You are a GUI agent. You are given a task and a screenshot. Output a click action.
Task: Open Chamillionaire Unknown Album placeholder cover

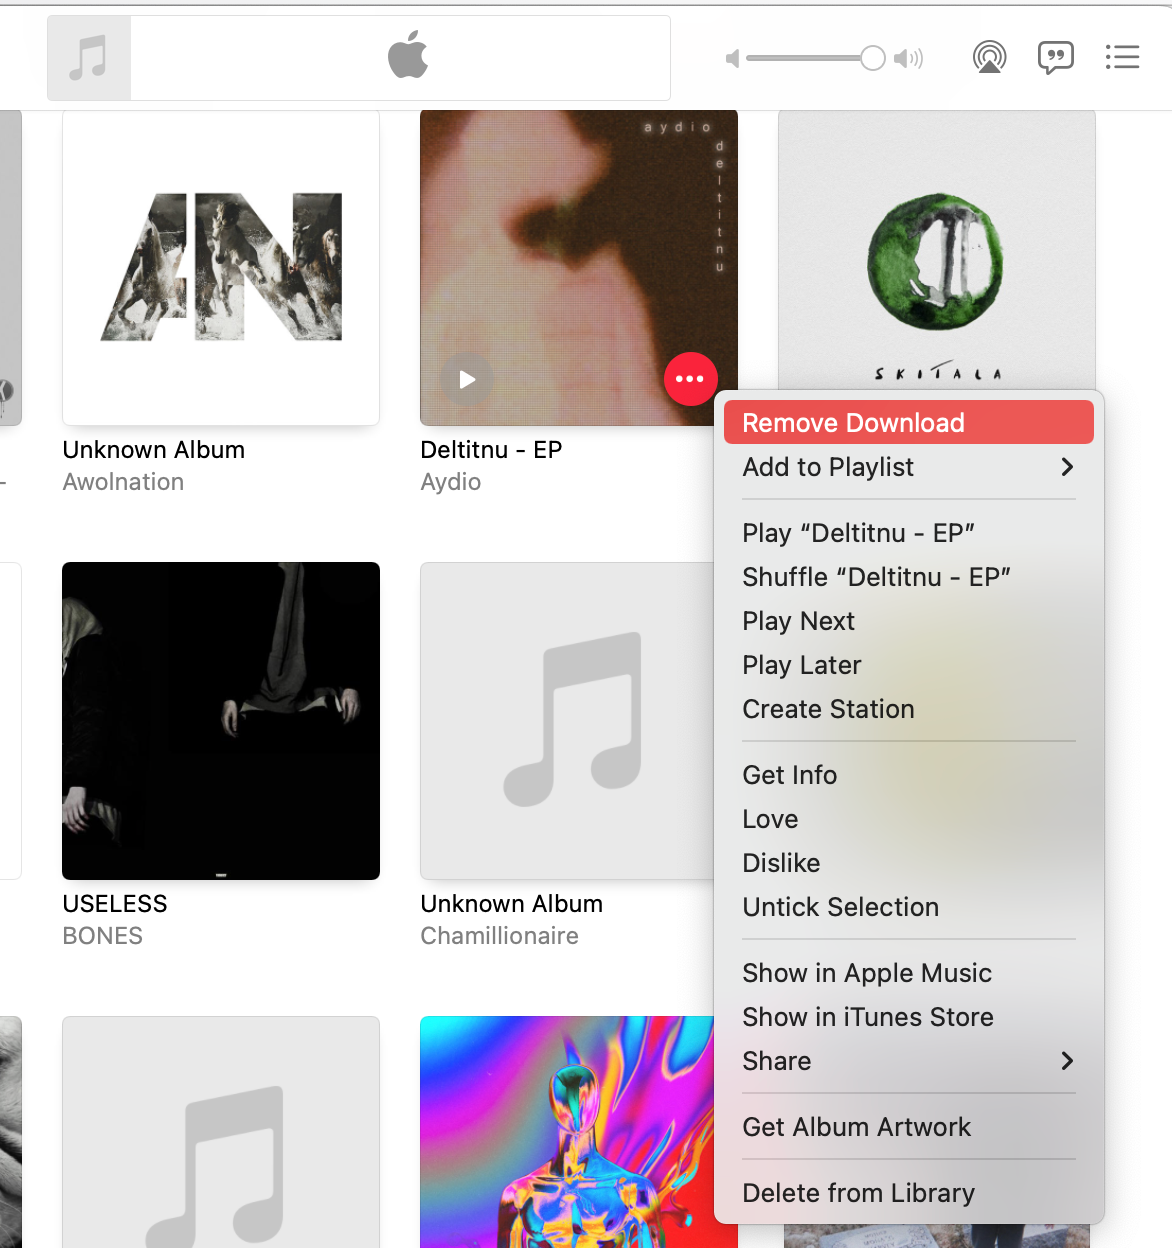[568, 721]
